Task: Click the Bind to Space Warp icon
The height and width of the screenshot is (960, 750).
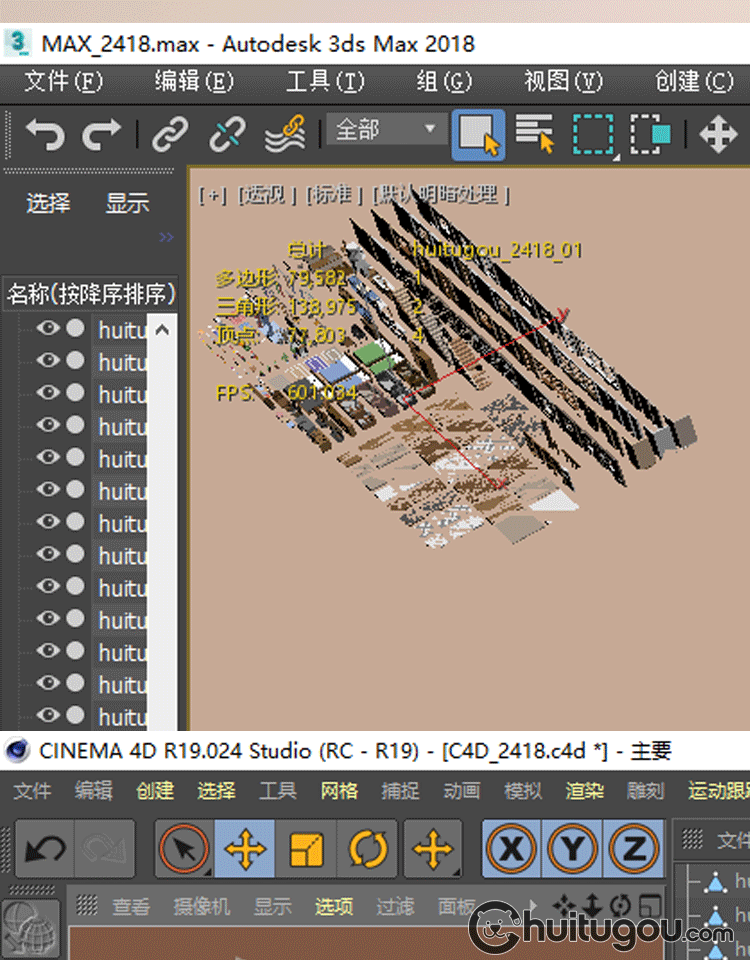Action: click(x=285, y=133)
